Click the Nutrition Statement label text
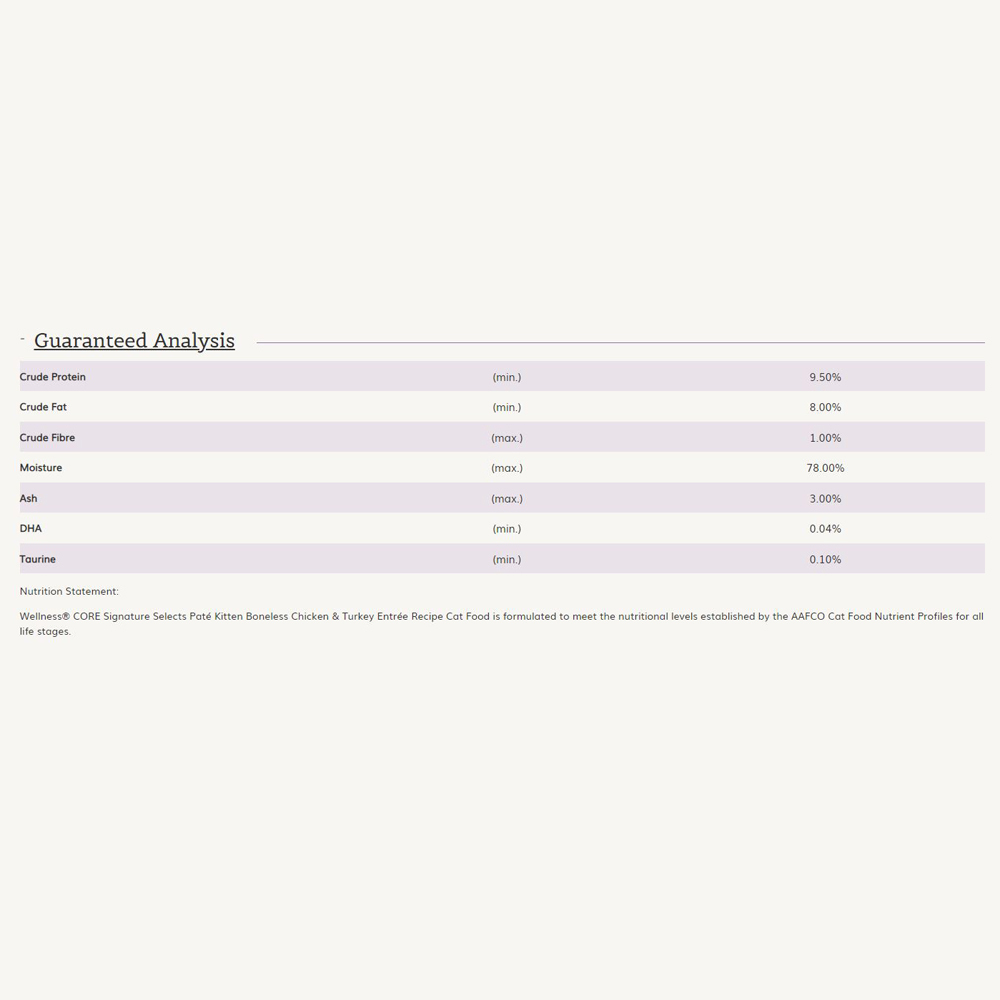1000x1000 pixels. pyautogui.click(x=69, y=591)
